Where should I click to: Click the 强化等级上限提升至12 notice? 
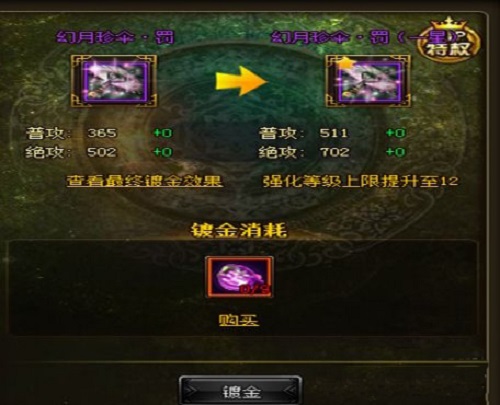361,181
